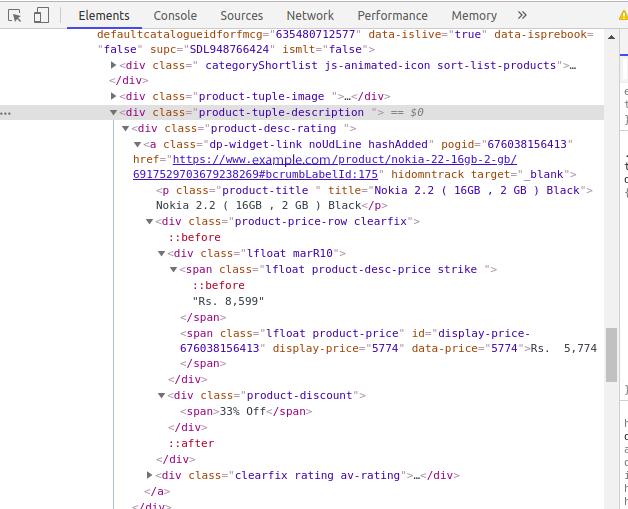Click the first ::before under product-price-row

tap(195, 237)
